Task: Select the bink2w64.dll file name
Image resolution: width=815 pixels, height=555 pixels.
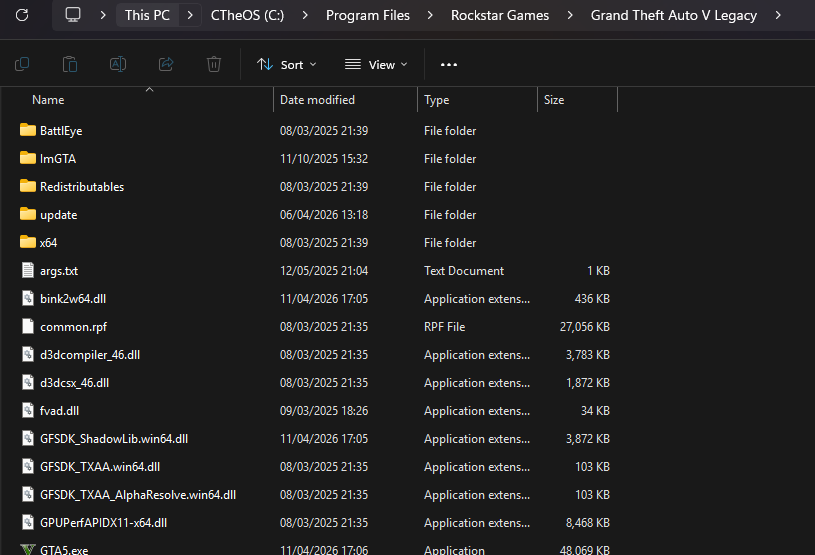Action: point(73,299)
